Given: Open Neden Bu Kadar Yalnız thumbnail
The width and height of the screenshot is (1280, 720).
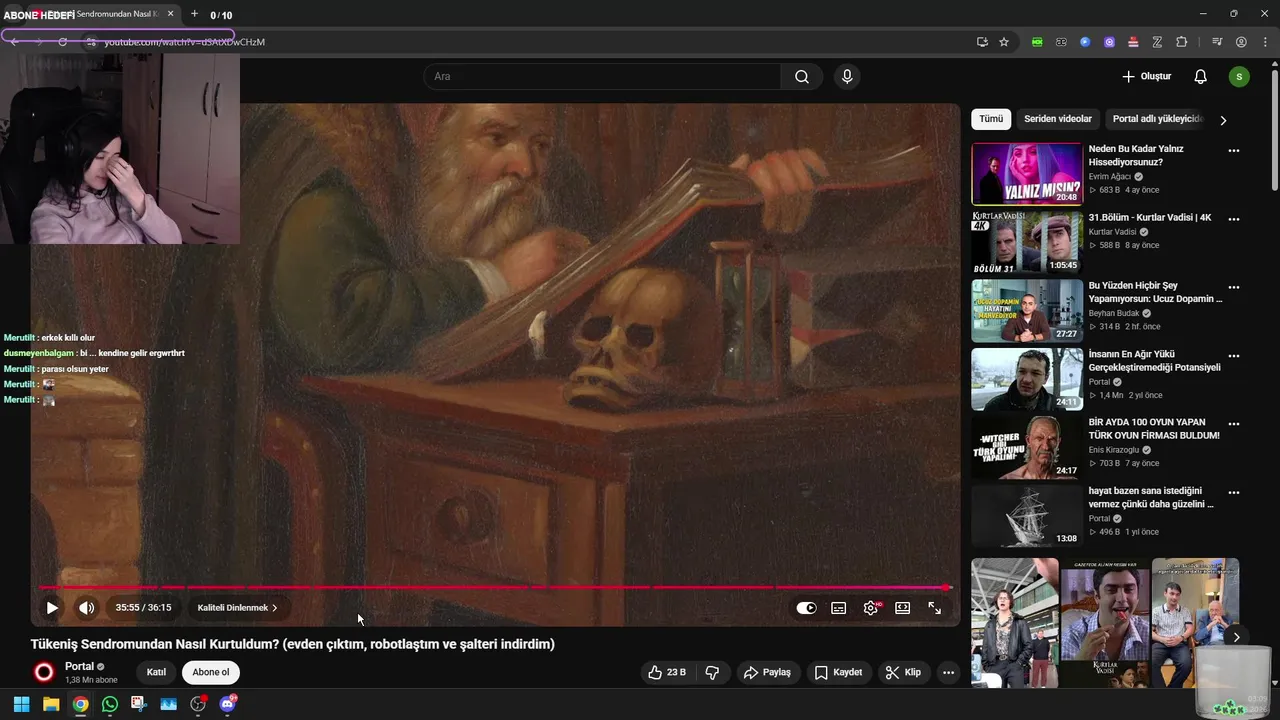Looking at the screenshot, I should (x=1027, y=174).
